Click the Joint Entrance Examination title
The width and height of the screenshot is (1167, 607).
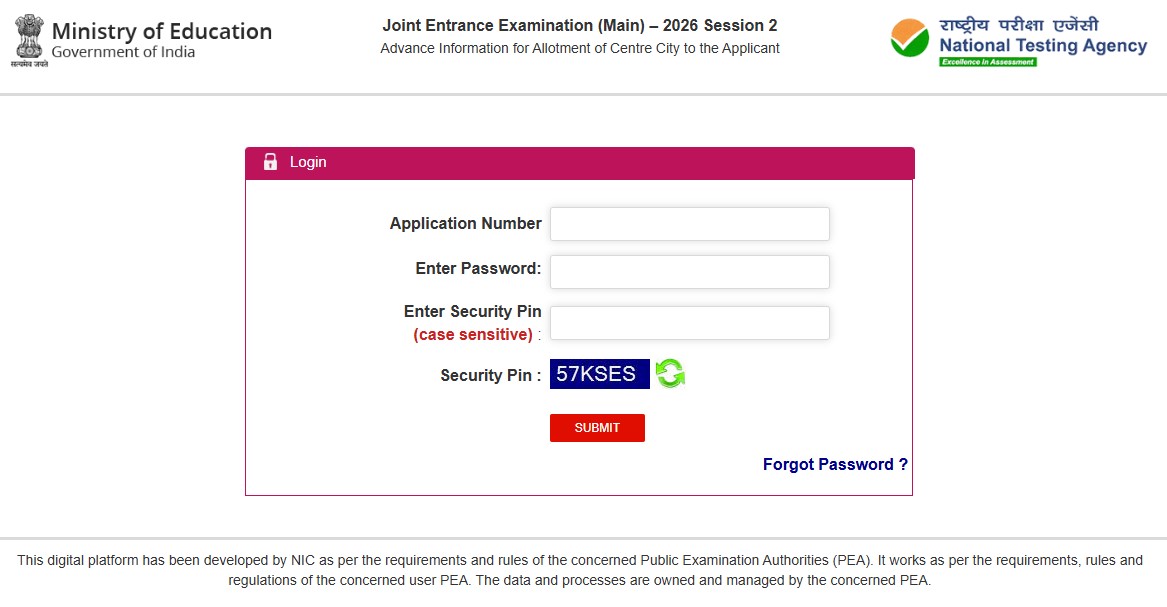point(580,25)
